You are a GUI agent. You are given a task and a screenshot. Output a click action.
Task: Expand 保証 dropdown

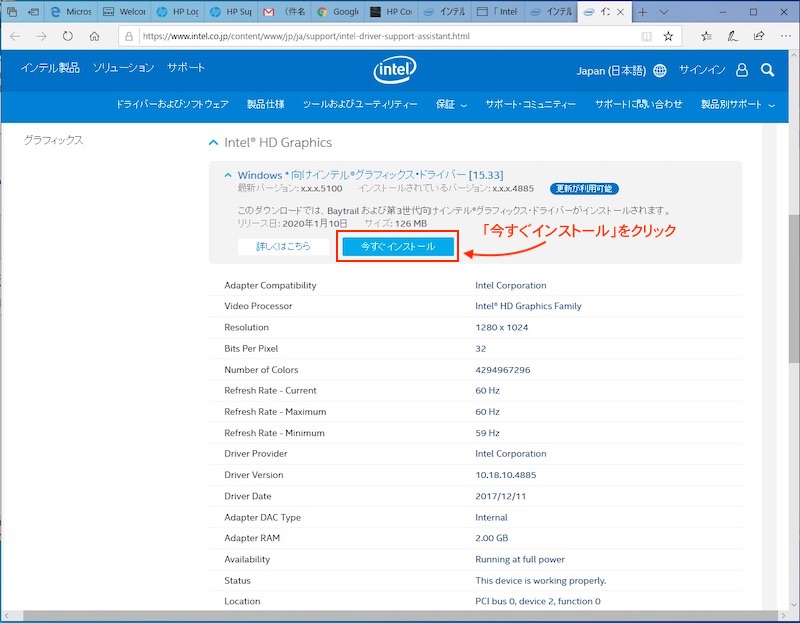451,105
